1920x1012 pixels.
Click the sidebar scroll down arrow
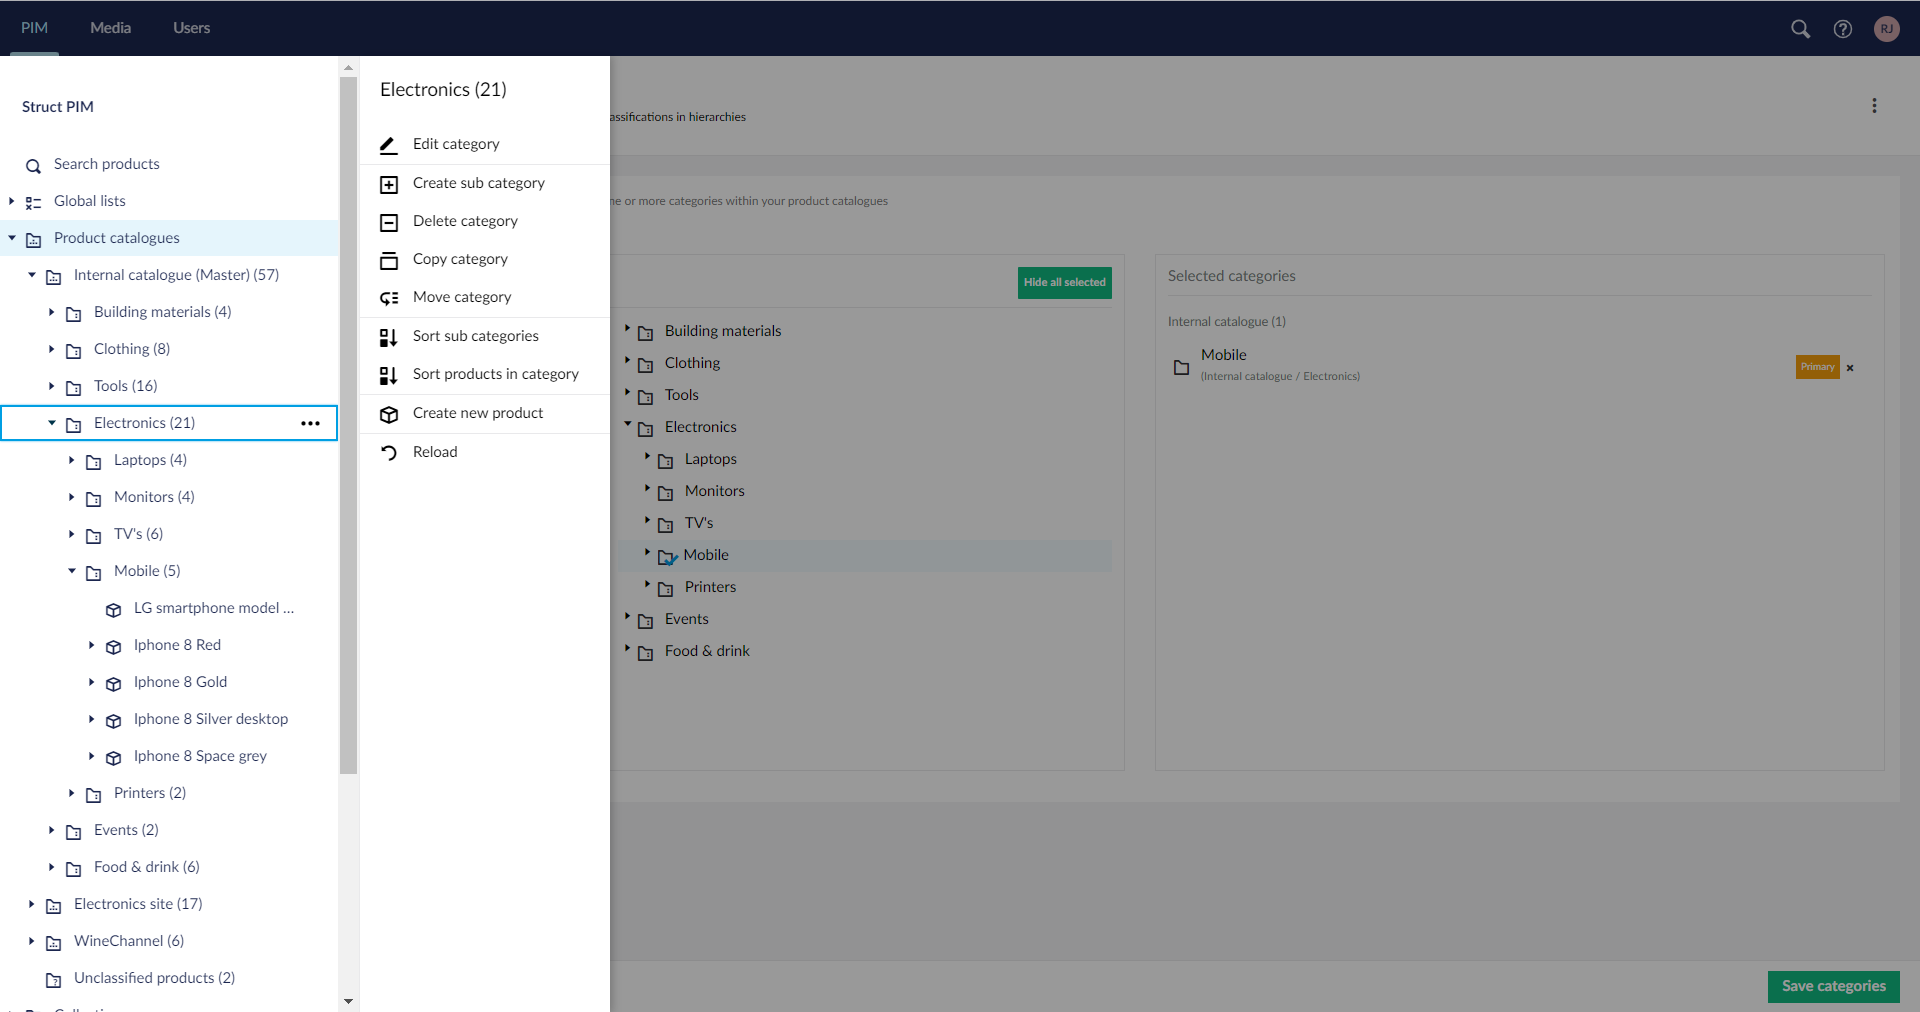coord(348,1001)
